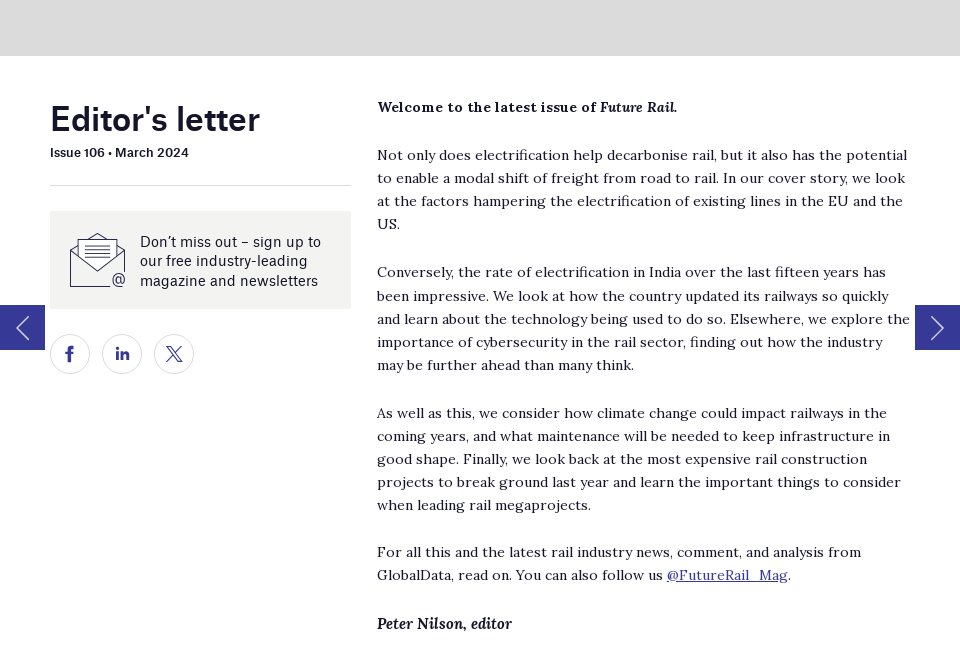Image resolution: width=960 pixels, height=655 pixels.
Task: Click the bold "Welcome to the latest issue" text
Action: coord(486,107)
